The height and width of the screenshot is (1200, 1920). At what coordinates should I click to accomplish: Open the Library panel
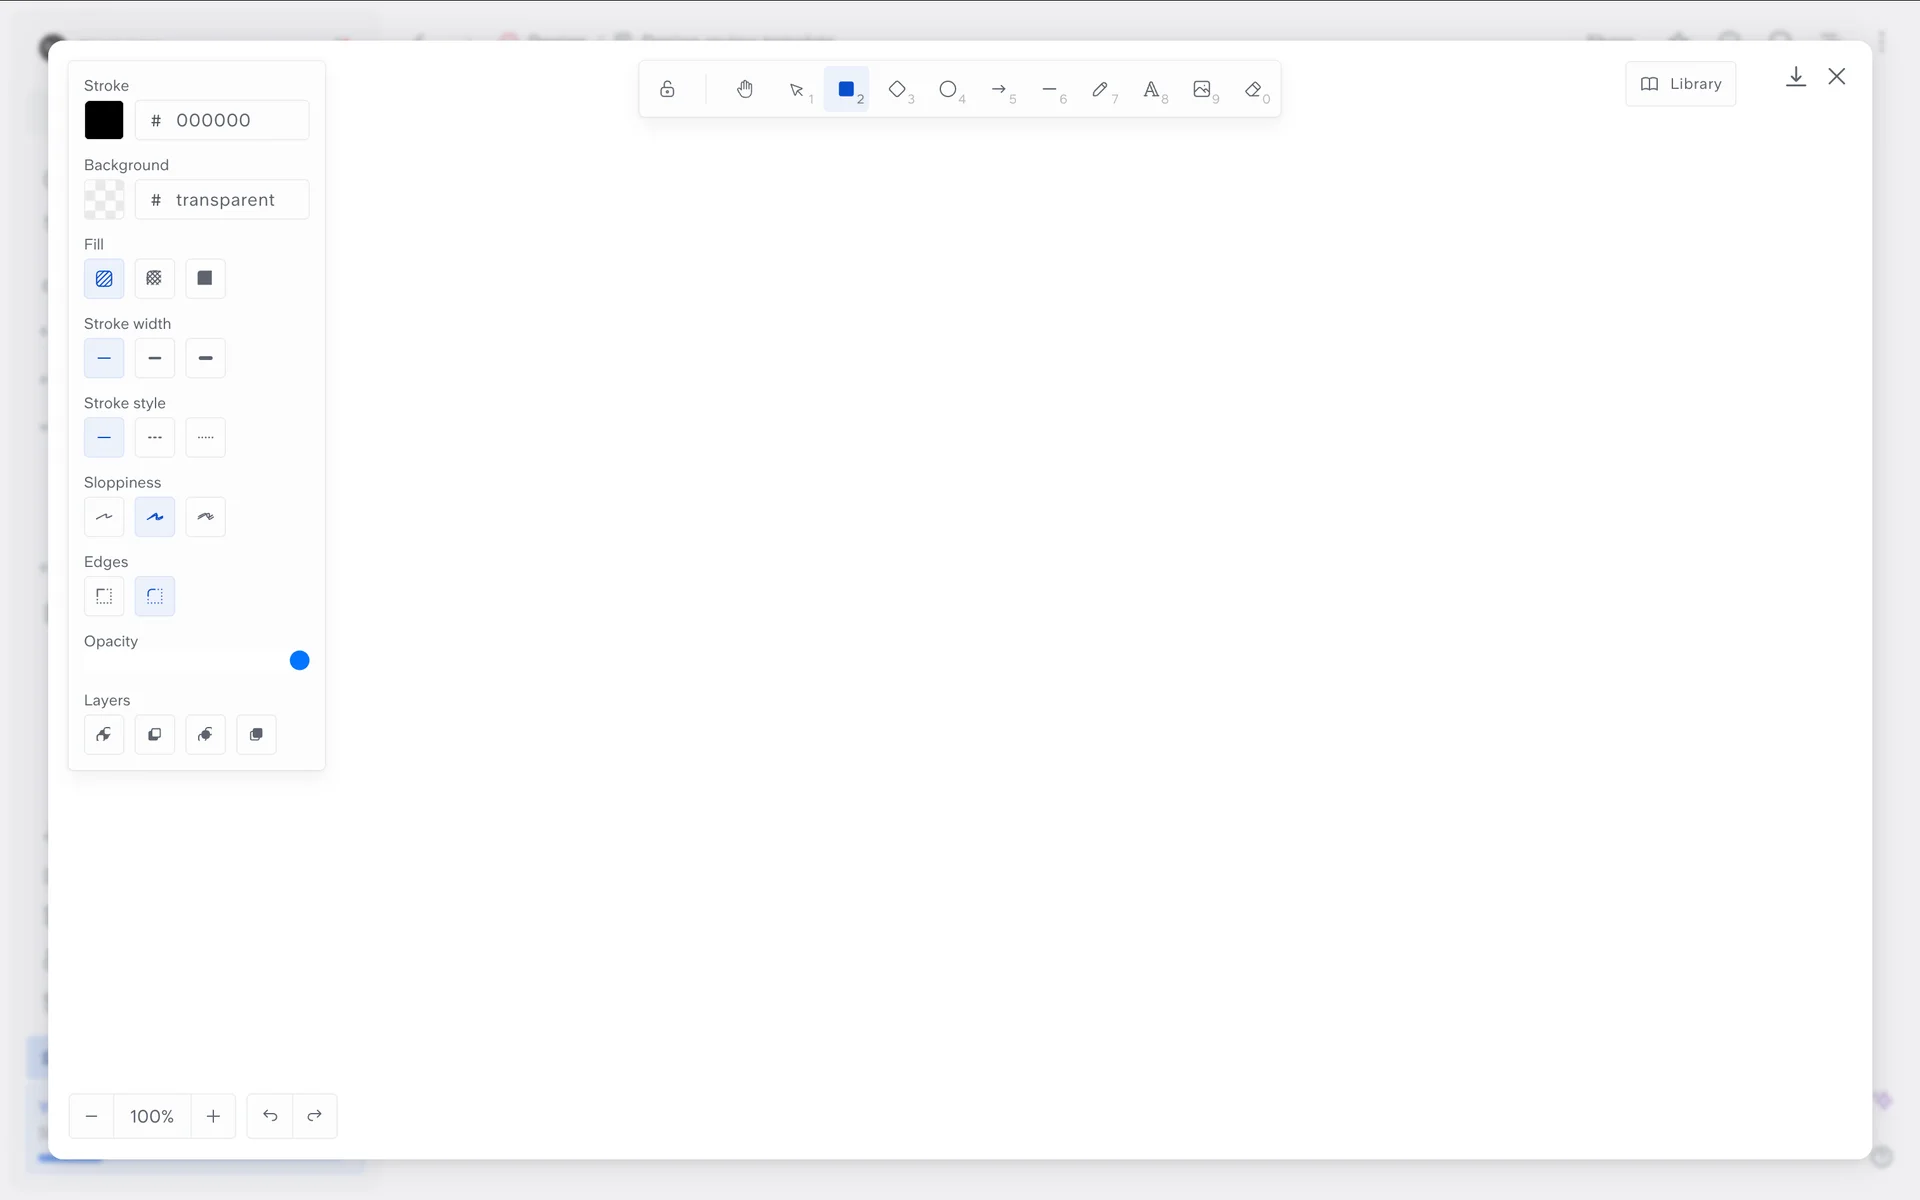tap(1681, 84)
